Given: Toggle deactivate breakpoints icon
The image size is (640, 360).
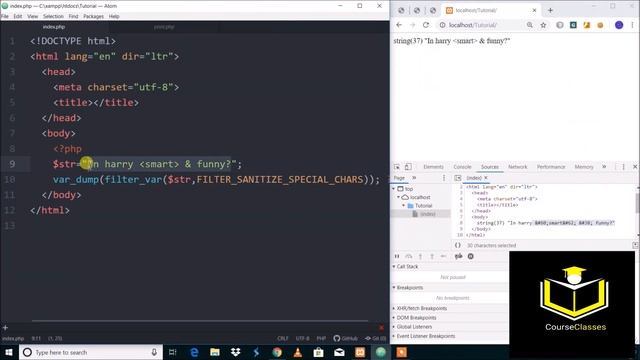Looking at the screenshot, I should 459,256.
